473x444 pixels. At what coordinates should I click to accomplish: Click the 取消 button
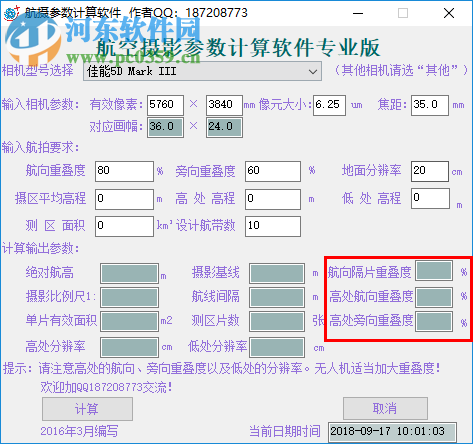point(385,408)
